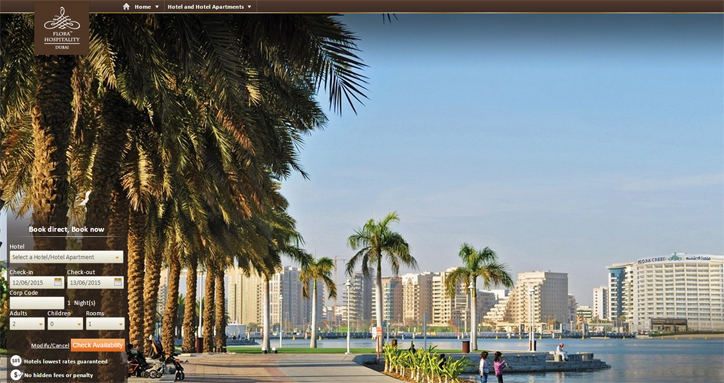Open the Select a Hotel dropdown

66,257
